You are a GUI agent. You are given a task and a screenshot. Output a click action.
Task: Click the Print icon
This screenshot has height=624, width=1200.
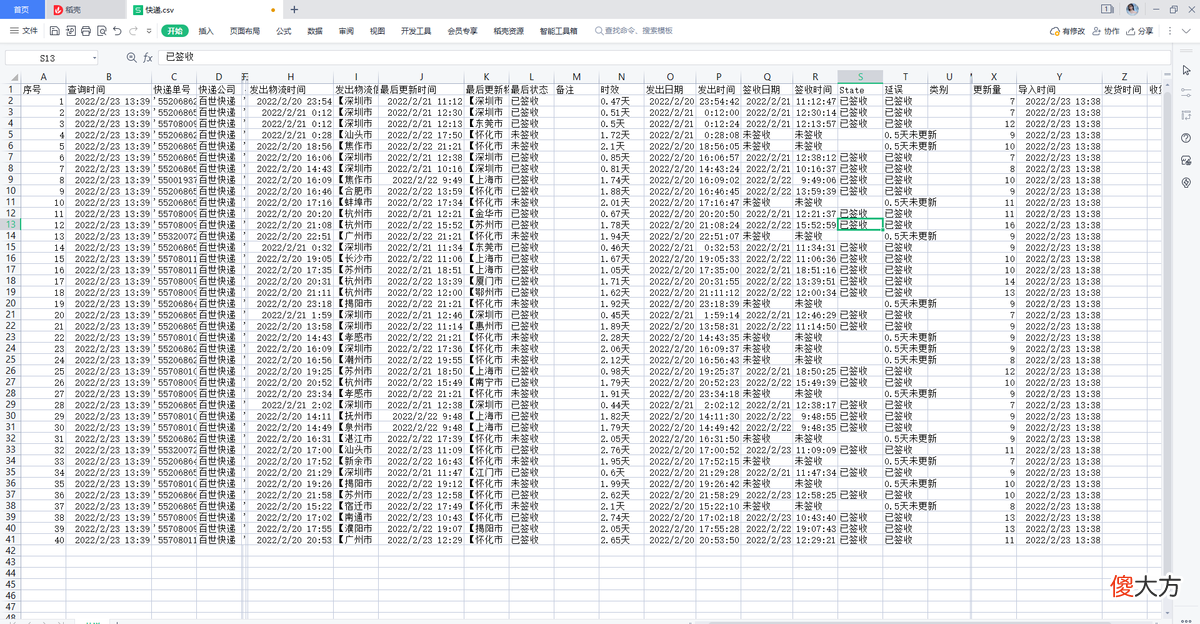point(85,31)
